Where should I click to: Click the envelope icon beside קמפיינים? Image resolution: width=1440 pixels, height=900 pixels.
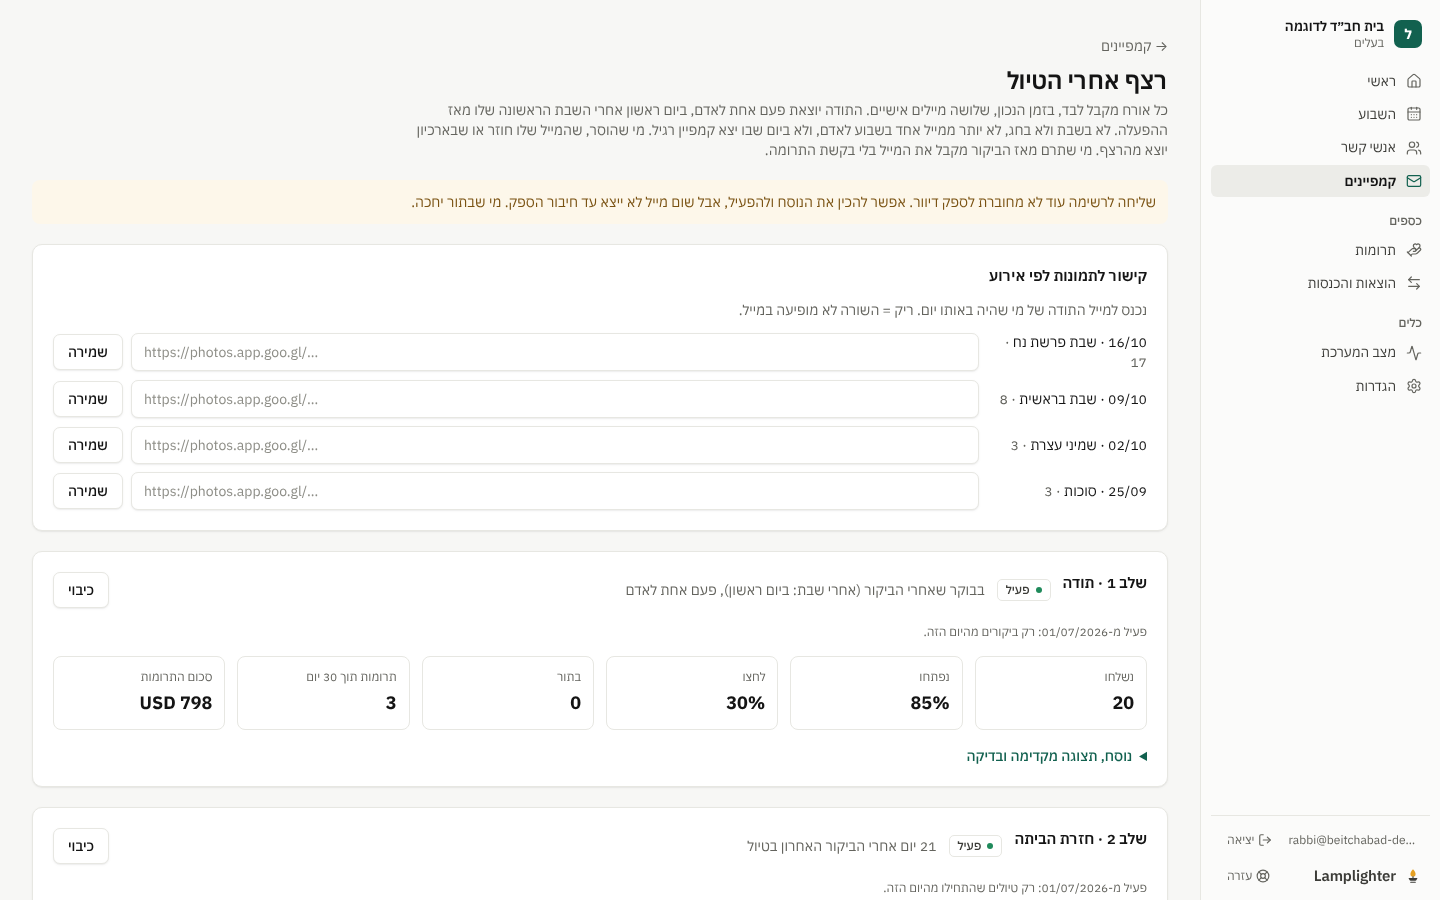coord(1414,181)
